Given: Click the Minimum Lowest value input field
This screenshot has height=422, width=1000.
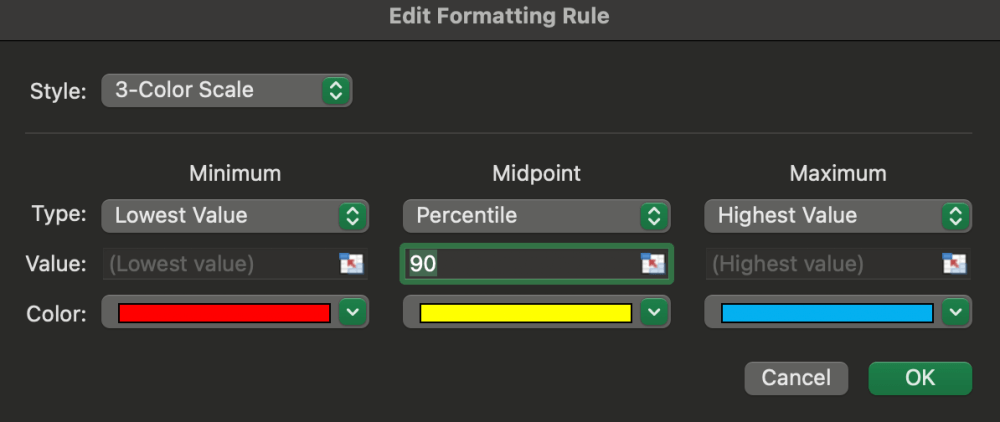Looking at the screenshot, I should tap(220, 264).
